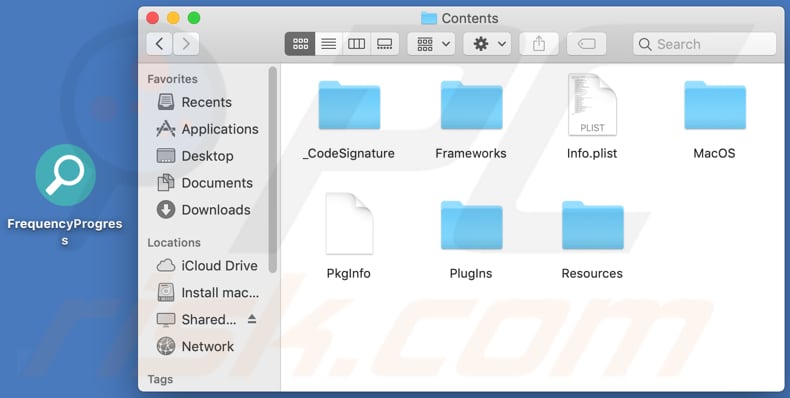This screenshot has height=398, width=790.
Task: Switch to icon view
Action: 300,44
